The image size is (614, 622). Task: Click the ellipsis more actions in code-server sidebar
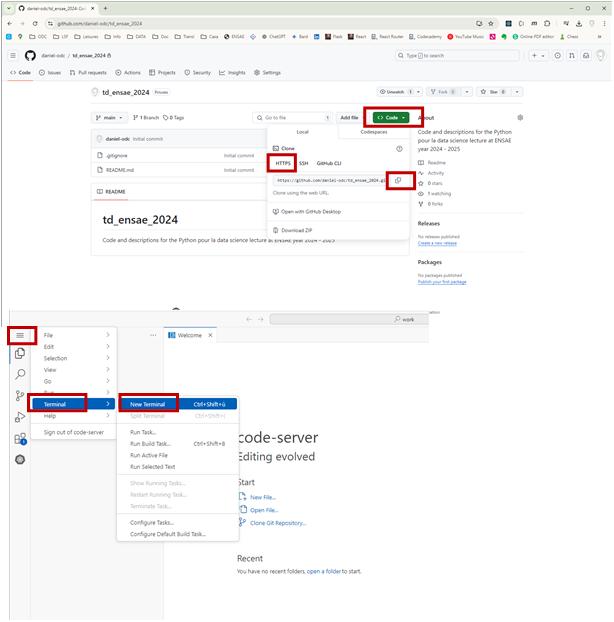coord(153,335)
